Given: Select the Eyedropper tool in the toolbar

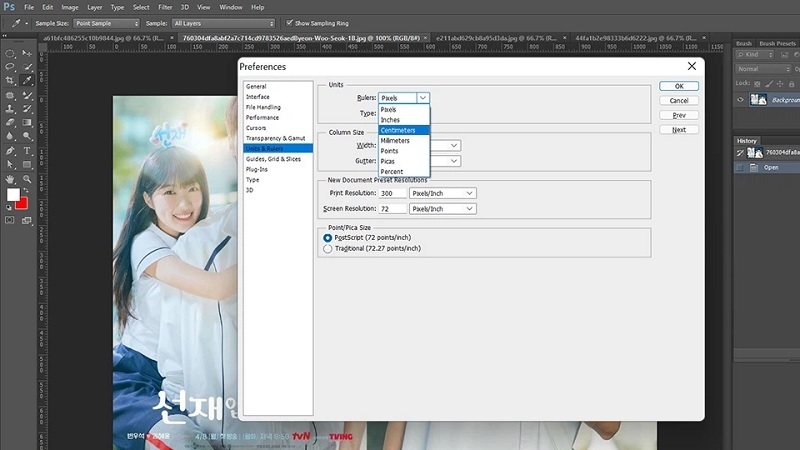Looking at the screenshot, I should click(x=27, y=80).
